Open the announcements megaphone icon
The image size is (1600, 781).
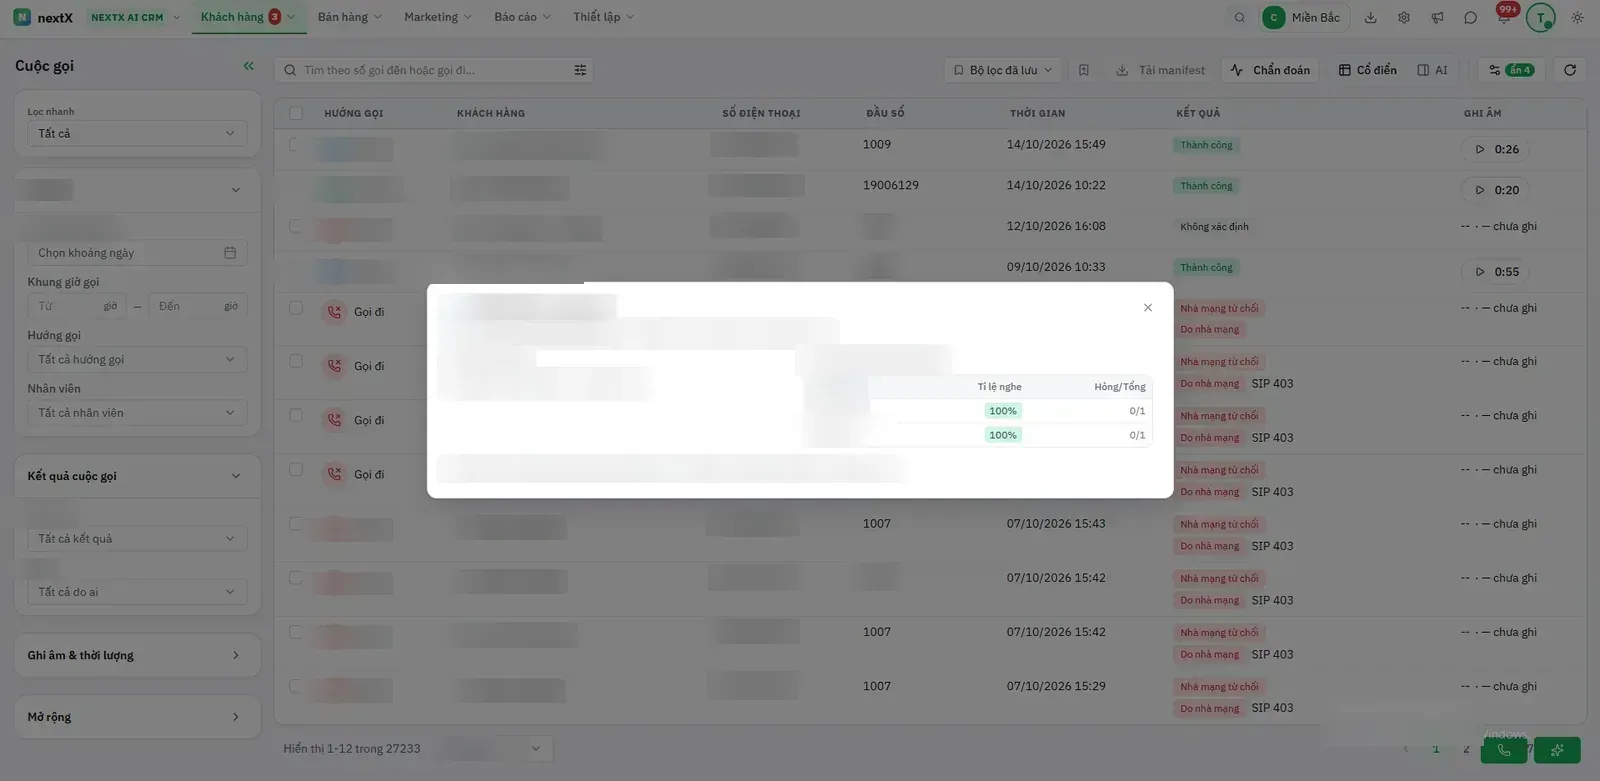click(x=1437, y=17)
